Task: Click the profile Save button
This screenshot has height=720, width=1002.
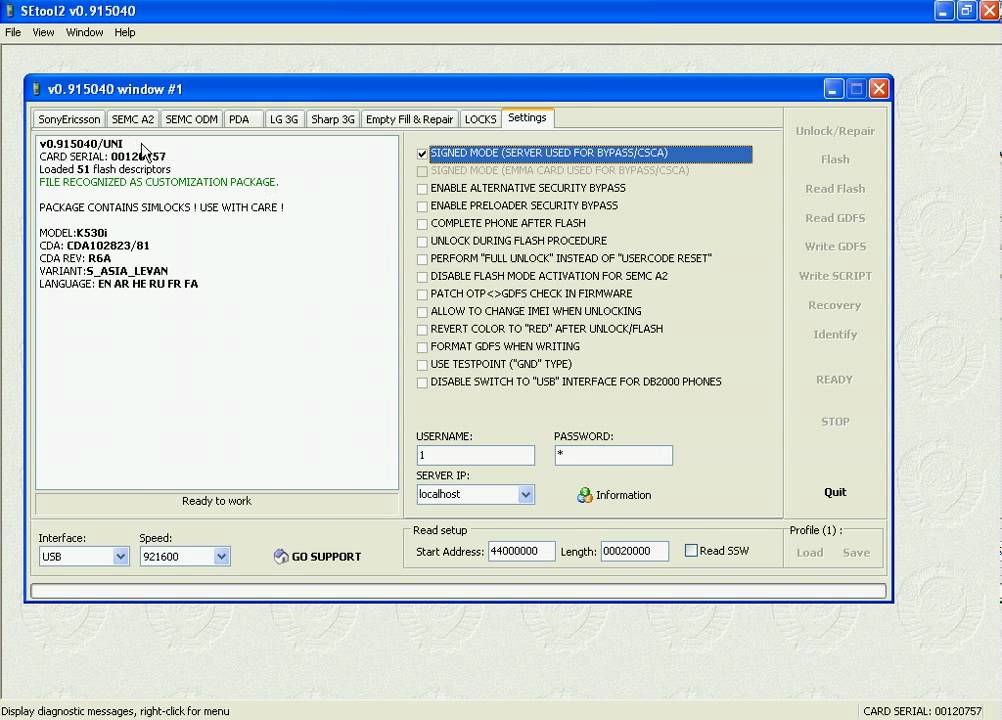Action: 856,553
